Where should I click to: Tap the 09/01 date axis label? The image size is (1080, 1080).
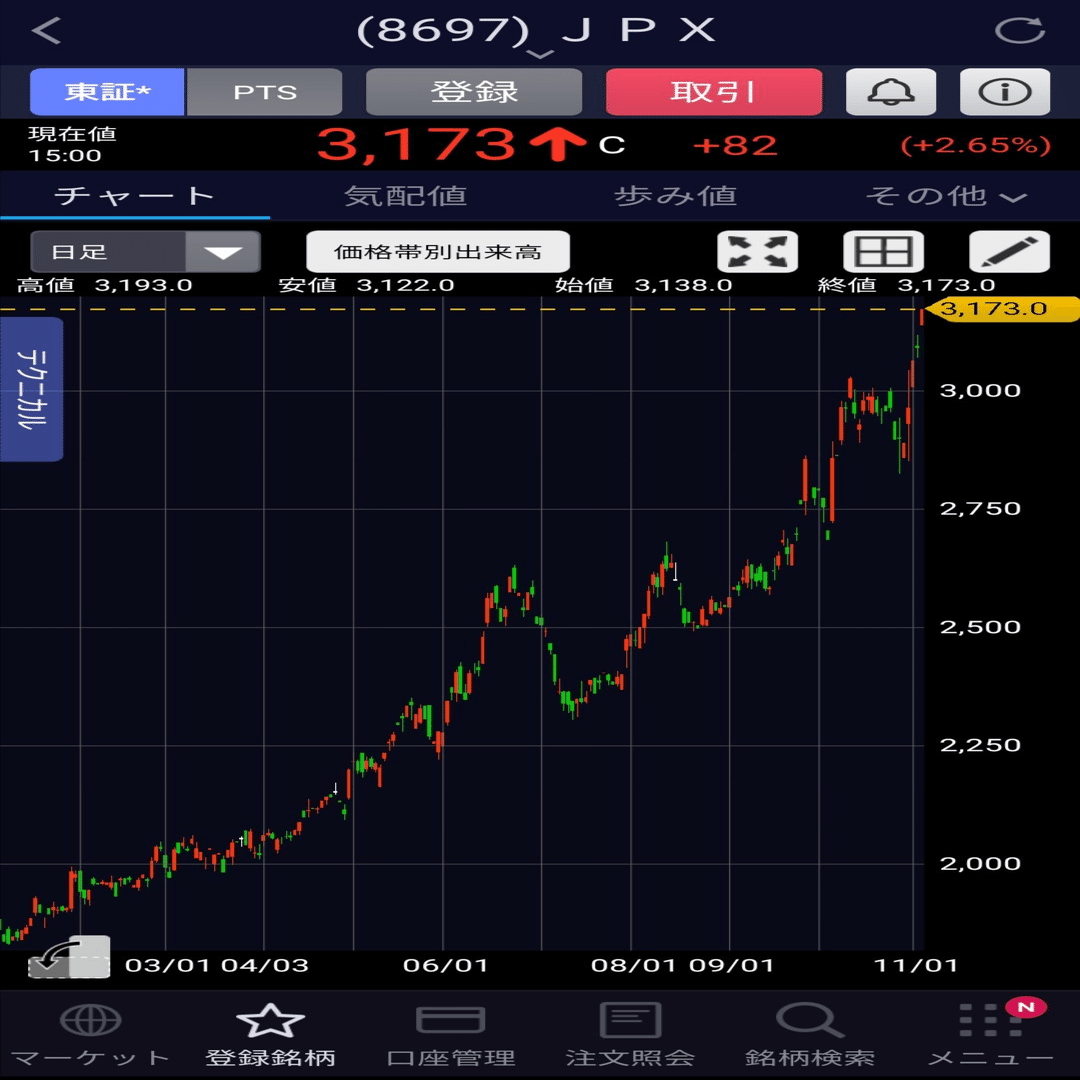731,965
